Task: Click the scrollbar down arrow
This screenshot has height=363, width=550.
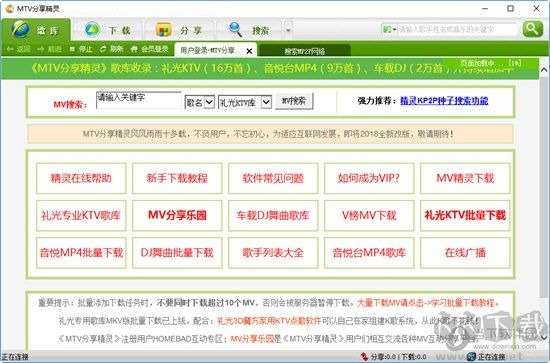Action: pyautogui.click(x=544, y=337)
